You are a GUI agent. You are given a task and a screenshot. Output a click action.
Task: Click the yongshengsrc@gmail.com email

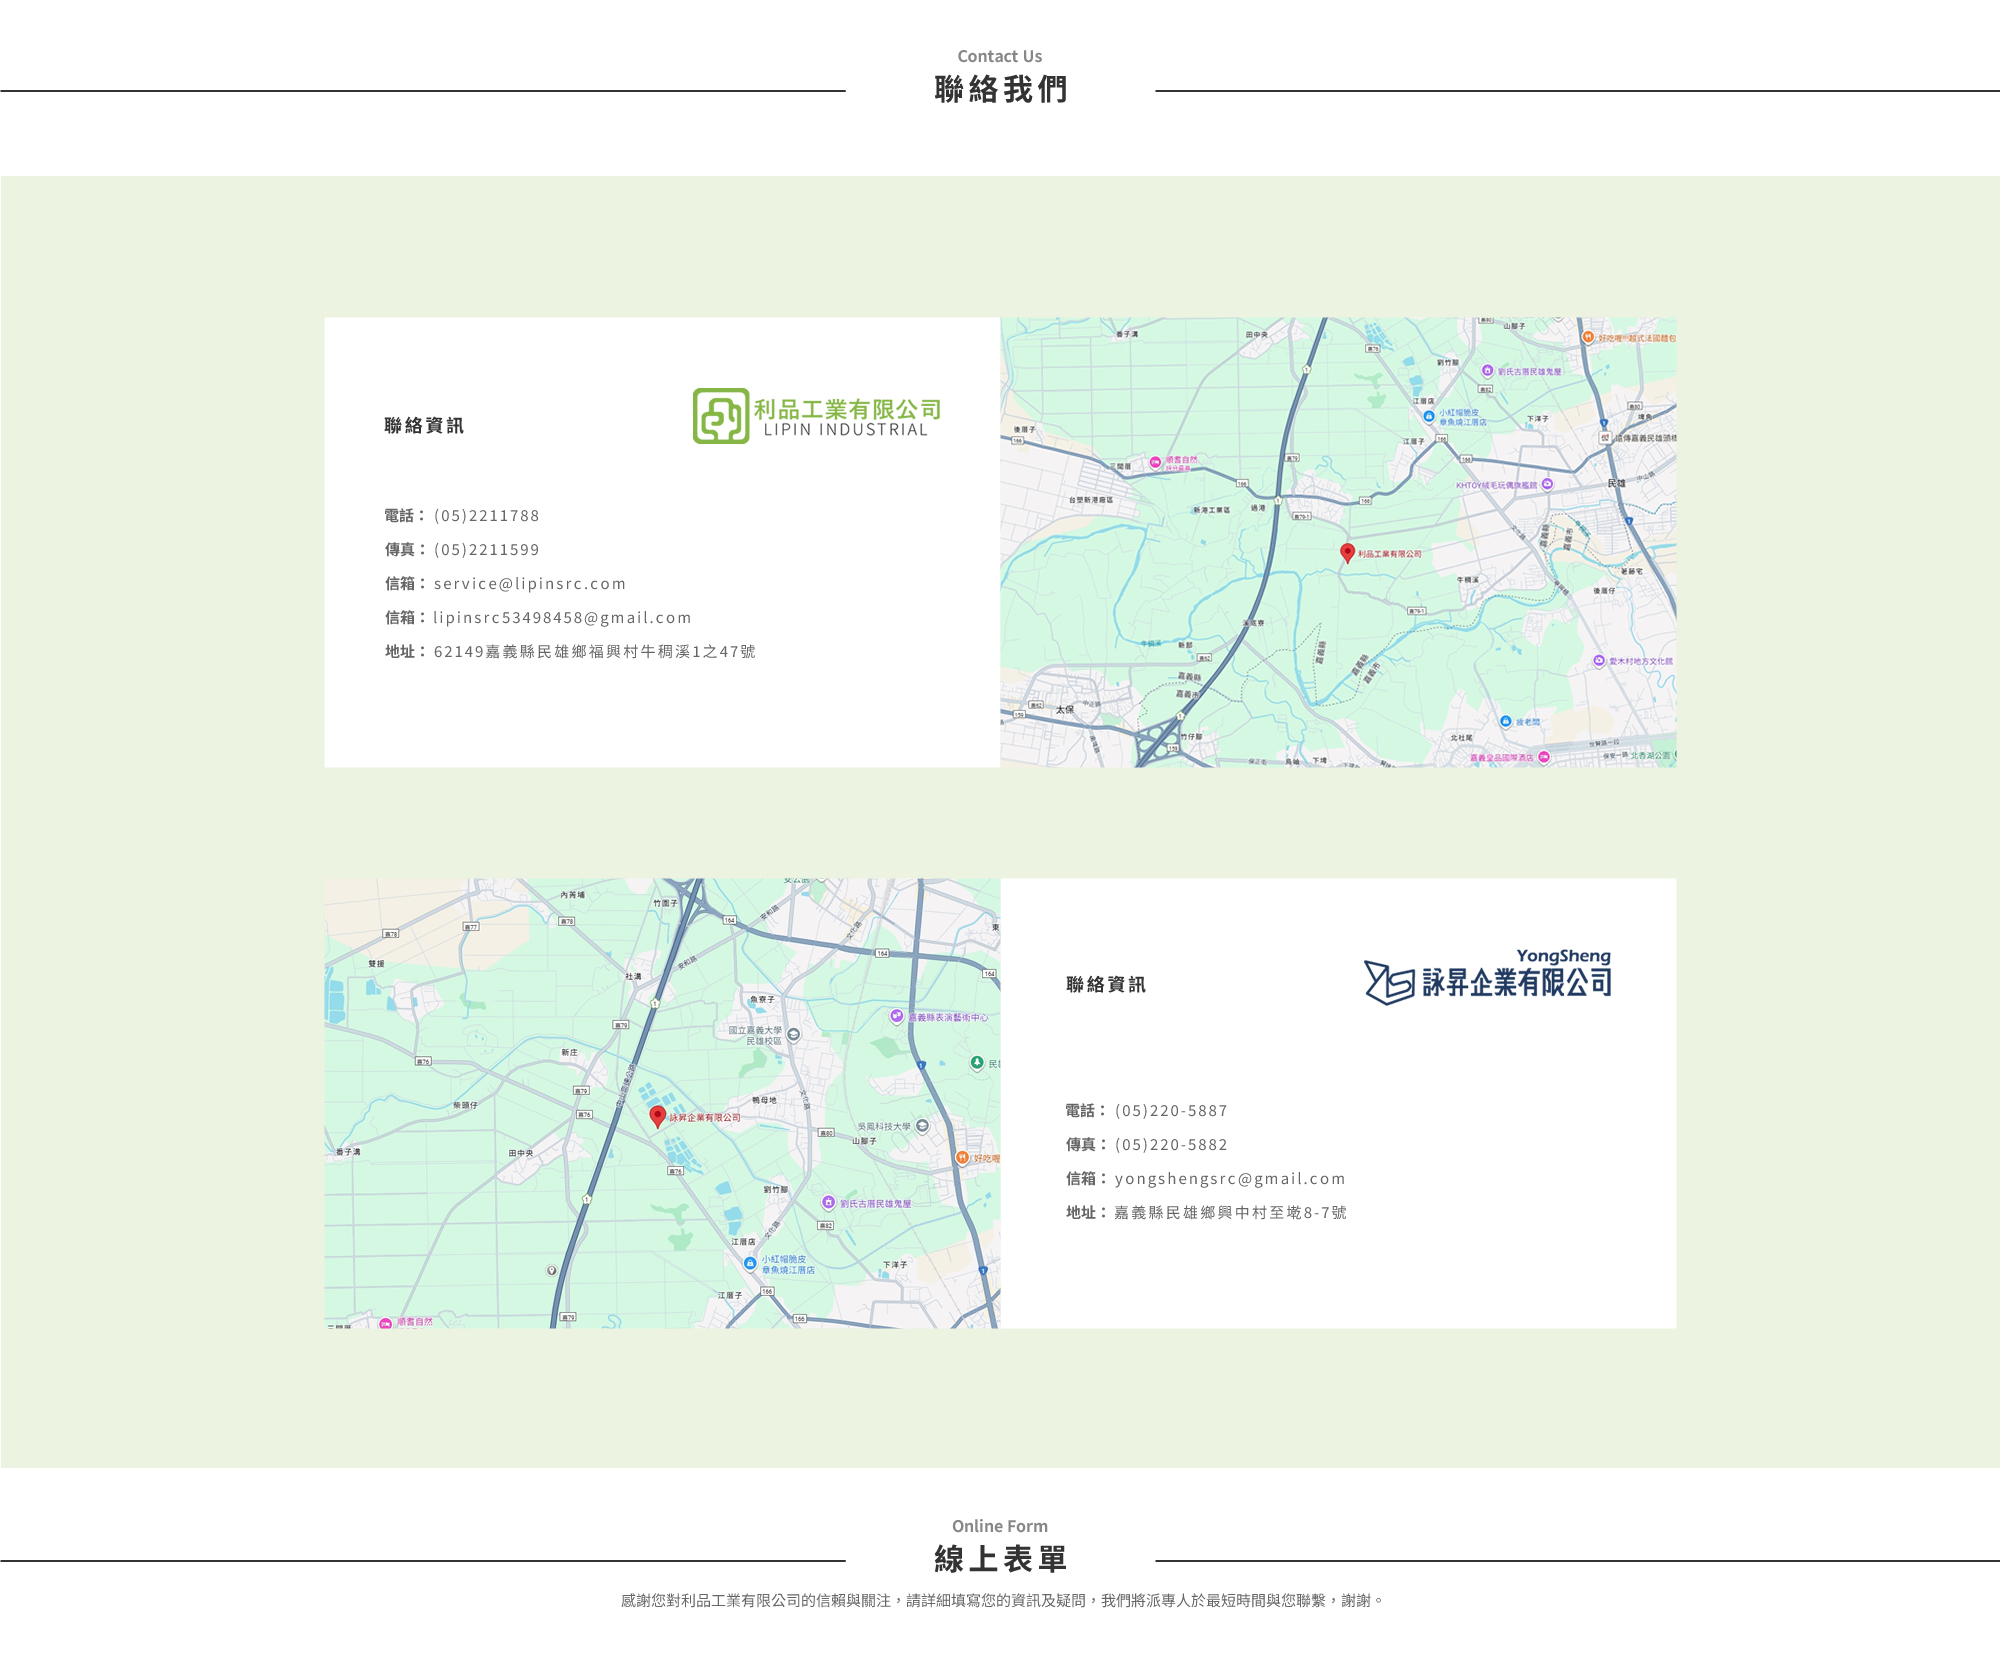[1229, 1179]
